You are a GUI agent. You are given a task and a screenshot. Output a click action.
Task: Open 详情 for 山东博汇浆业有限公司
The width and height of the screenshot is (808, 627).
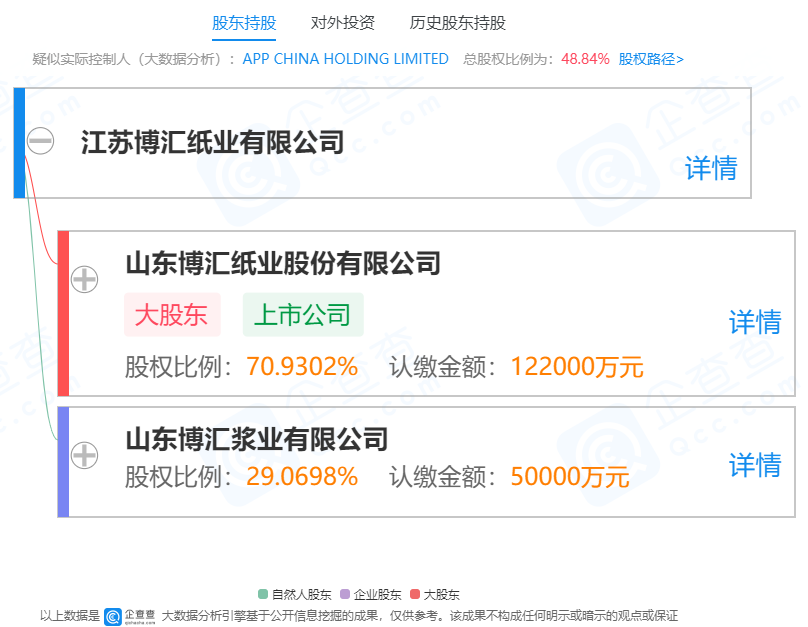tap(755, 465)
